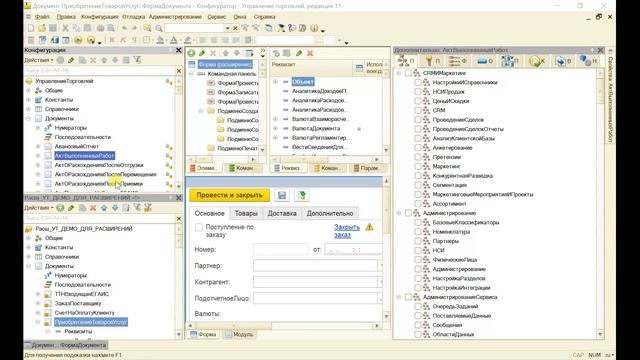Expand ЗаказПоставщику node in extension tree
This screenshot has width=640, height=360.
click(38, 303)
